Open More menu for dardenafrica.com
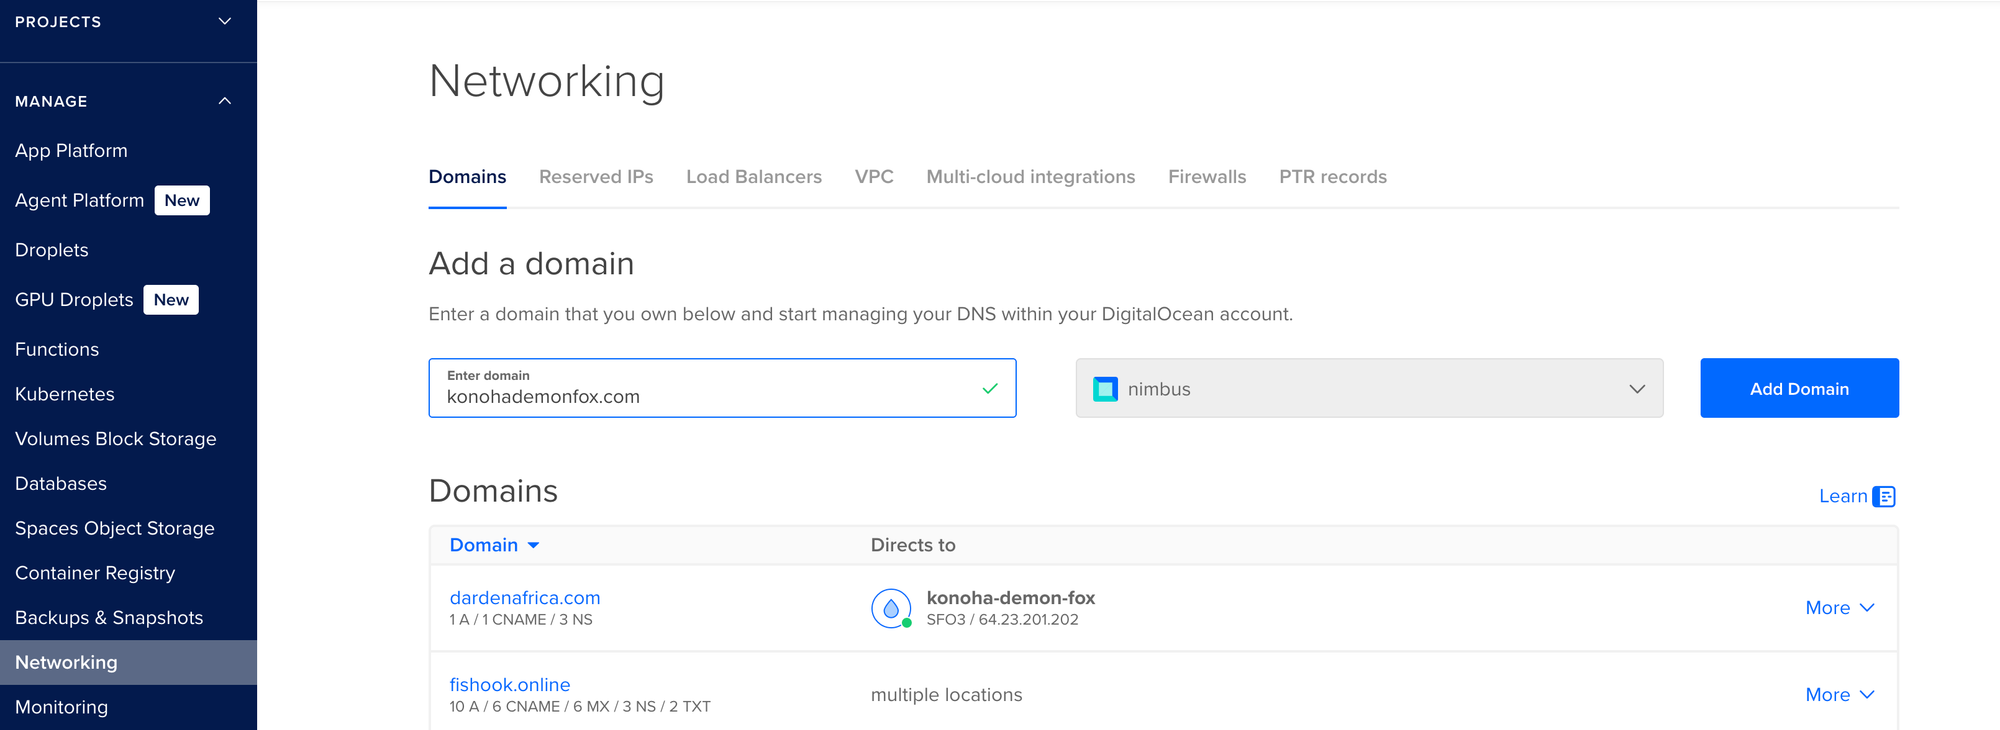 tap(1839, 608)
